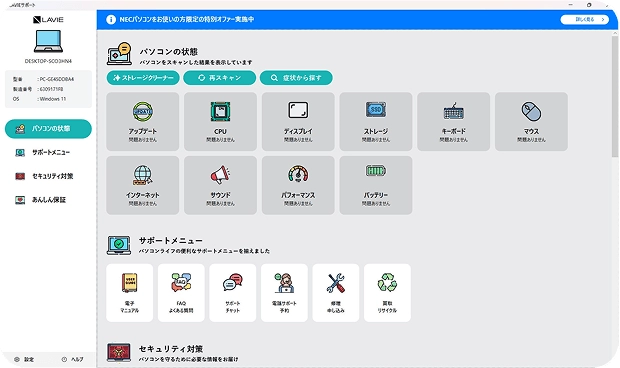620x368 pixels.
Task: Open the ストレージ SSD status tile
Action: coord(376,122)
